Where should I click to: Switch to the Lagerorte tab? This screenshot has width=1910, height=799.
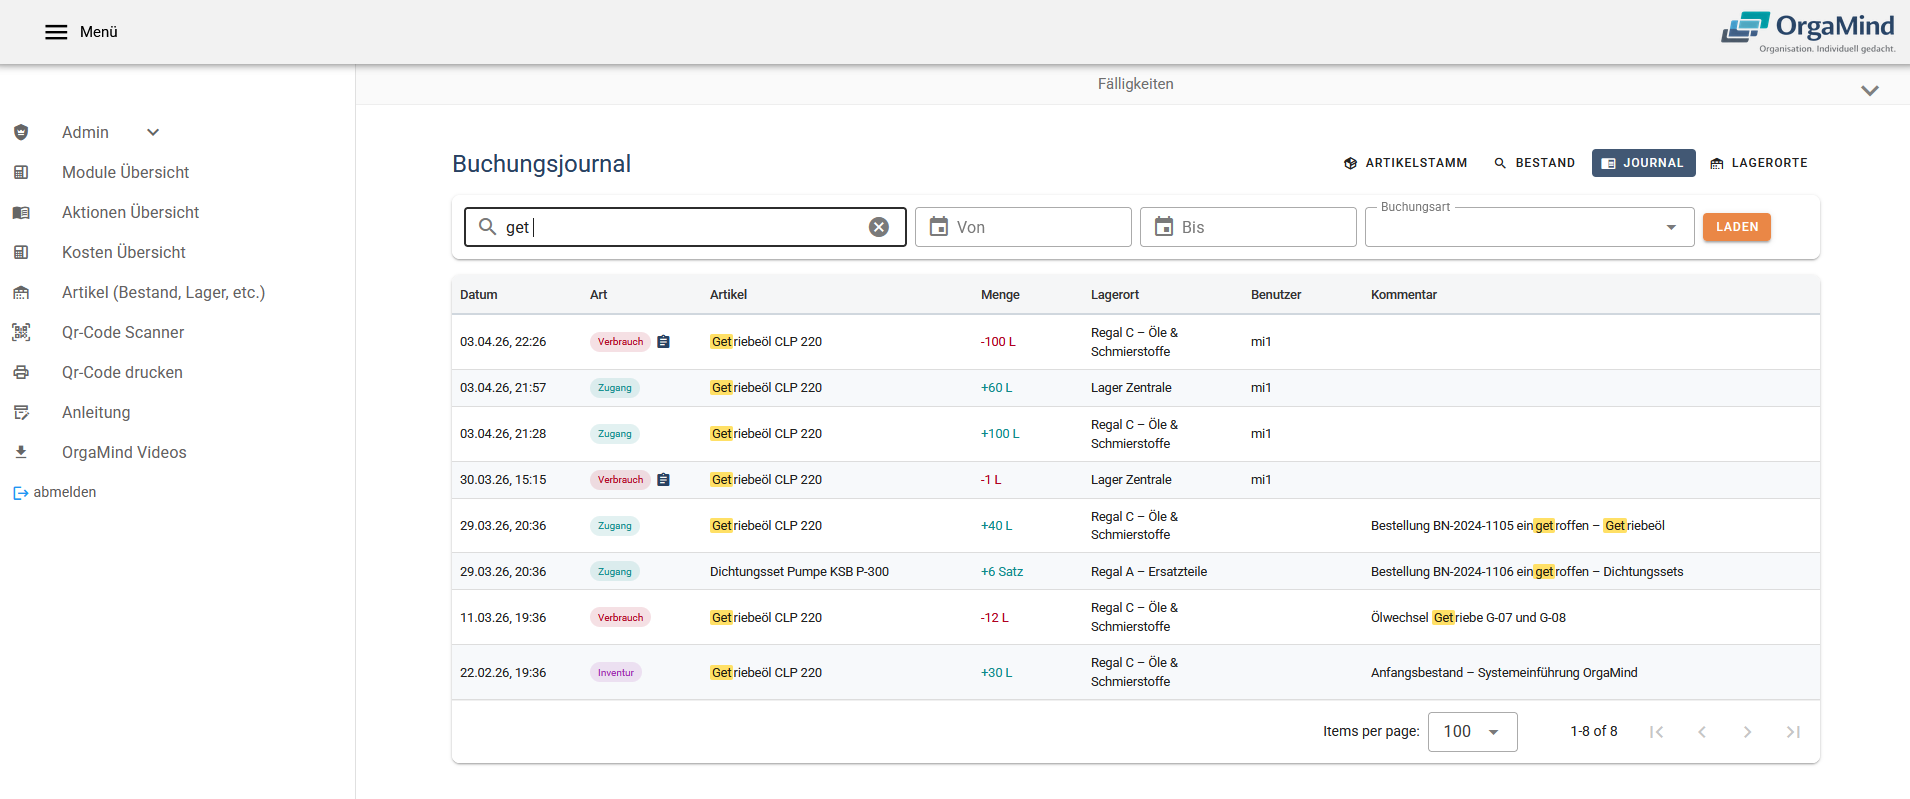pyautogui.click(x=1758, y=163)
